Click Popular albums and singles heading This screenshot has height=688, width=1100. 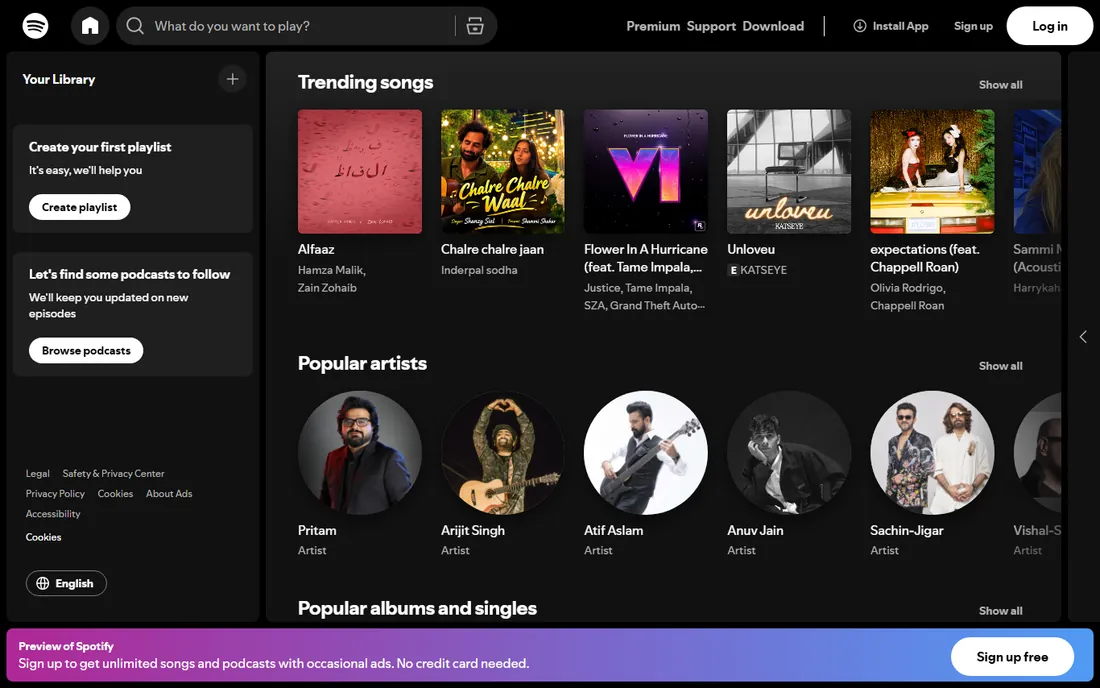coord(417,608)
